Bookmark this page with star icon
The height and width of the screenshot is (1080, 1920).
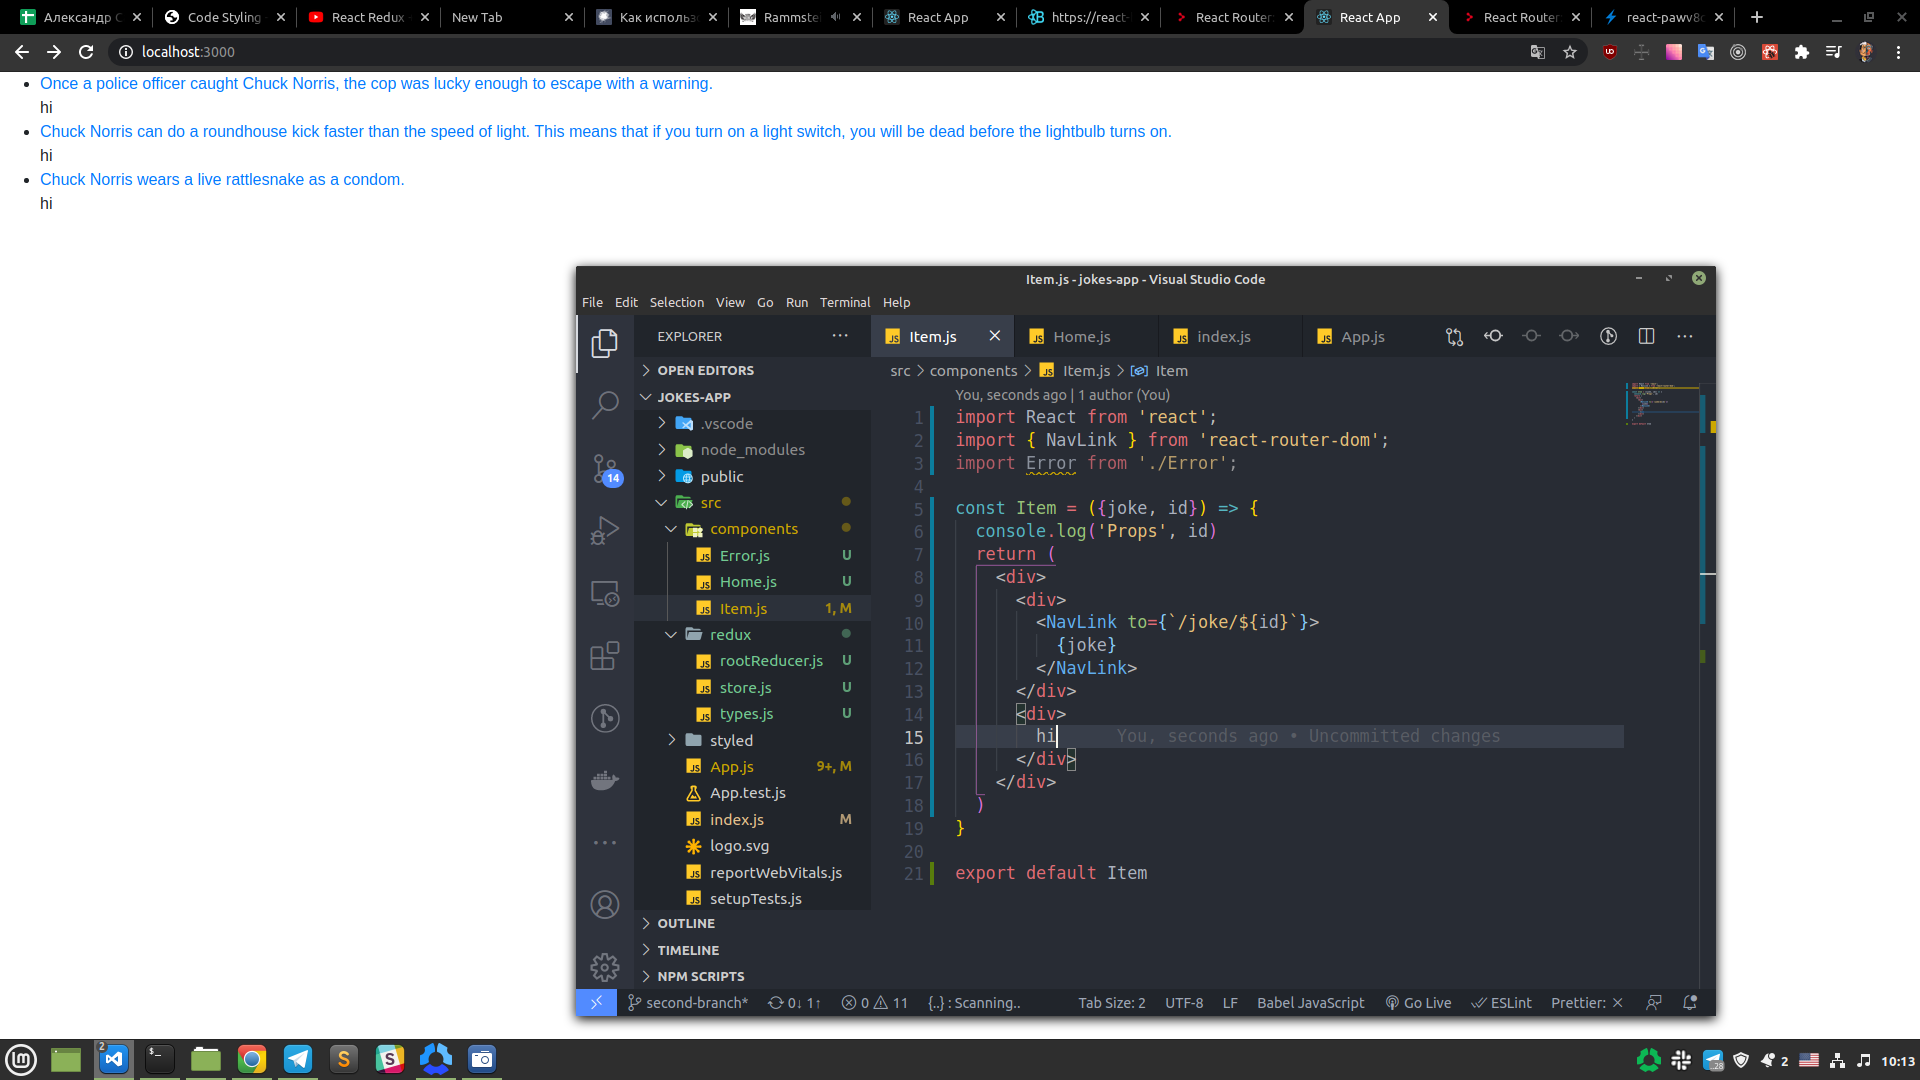(1570, 52)
